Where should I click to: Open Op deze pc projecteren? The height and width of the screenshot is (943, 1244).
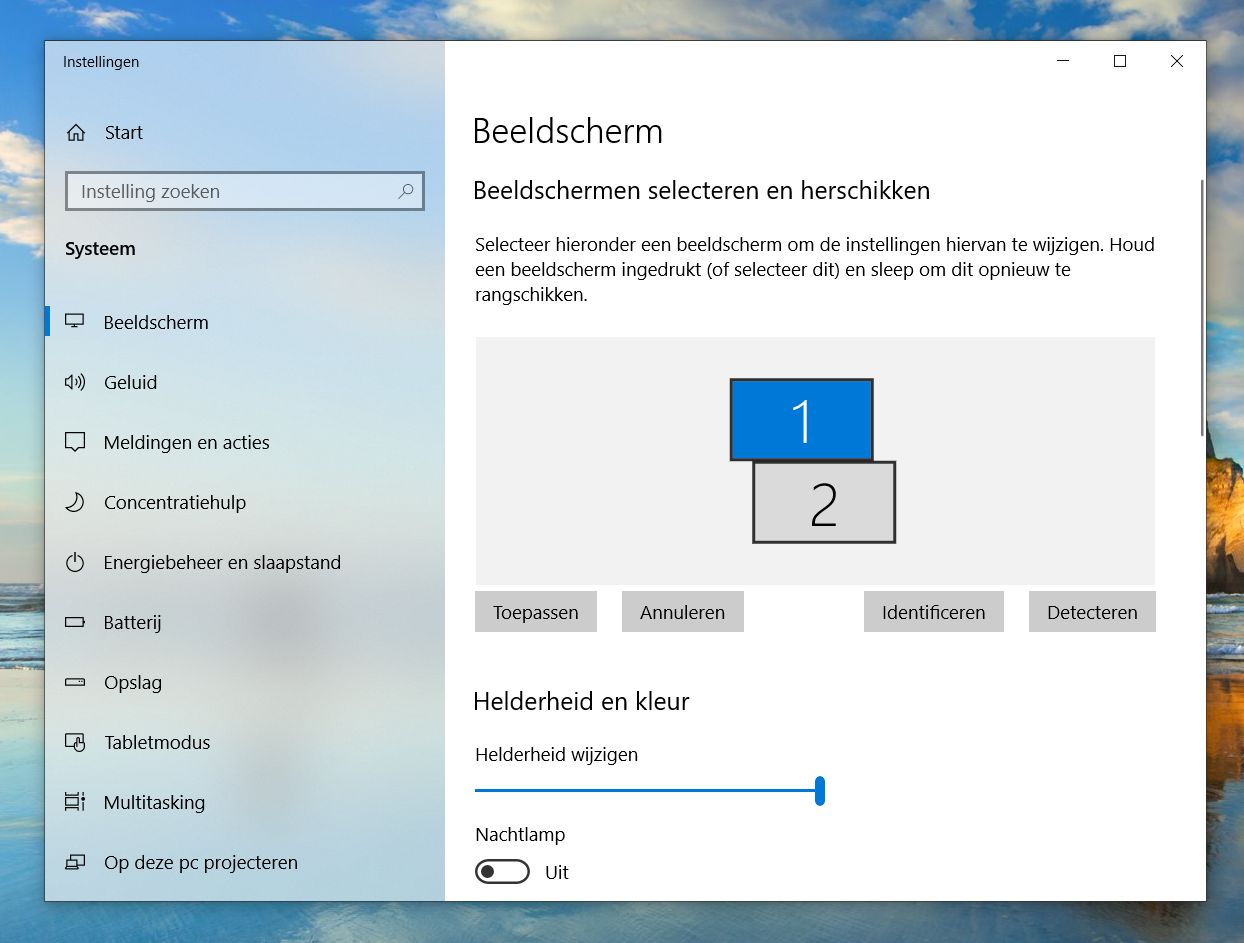pos(75,862)
